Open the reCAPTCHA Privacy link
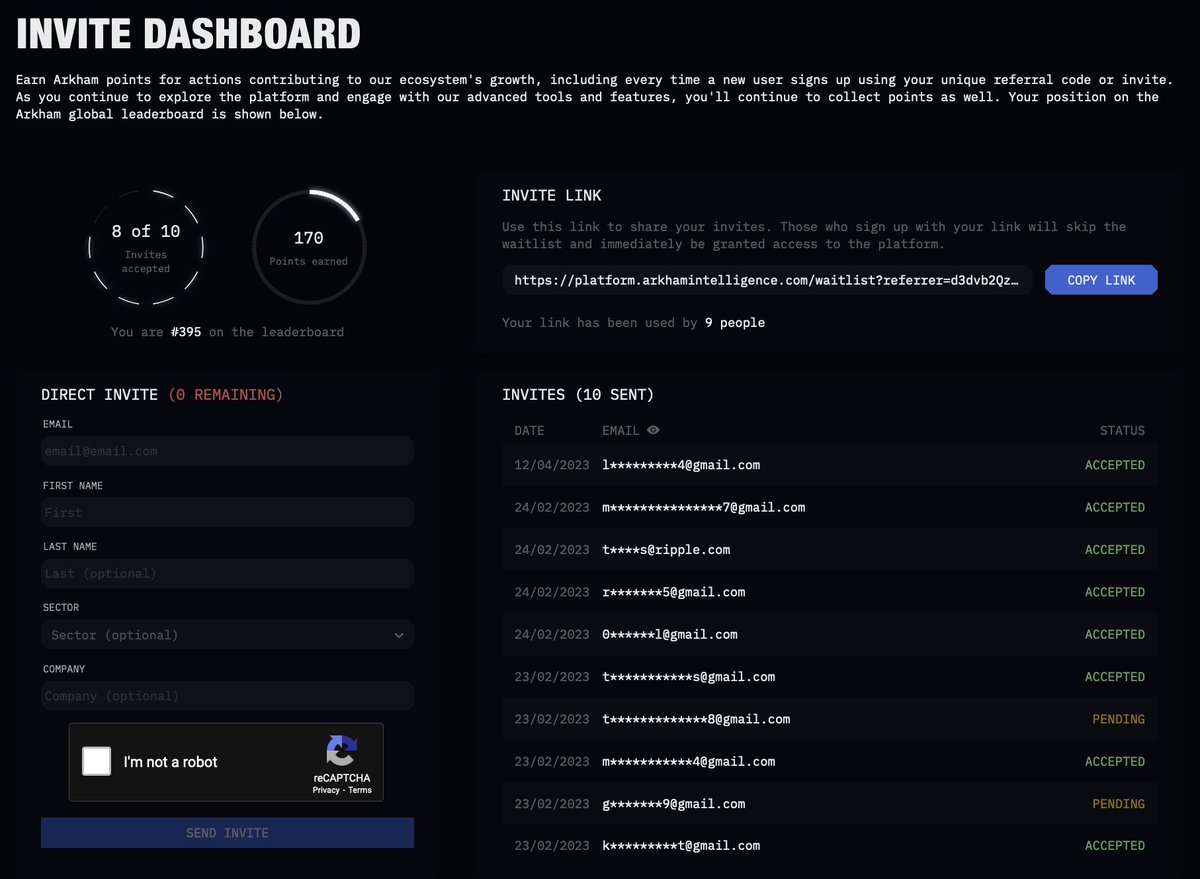Image resolution: width=1200 pixels, height=879 pixels. point(325,789)
